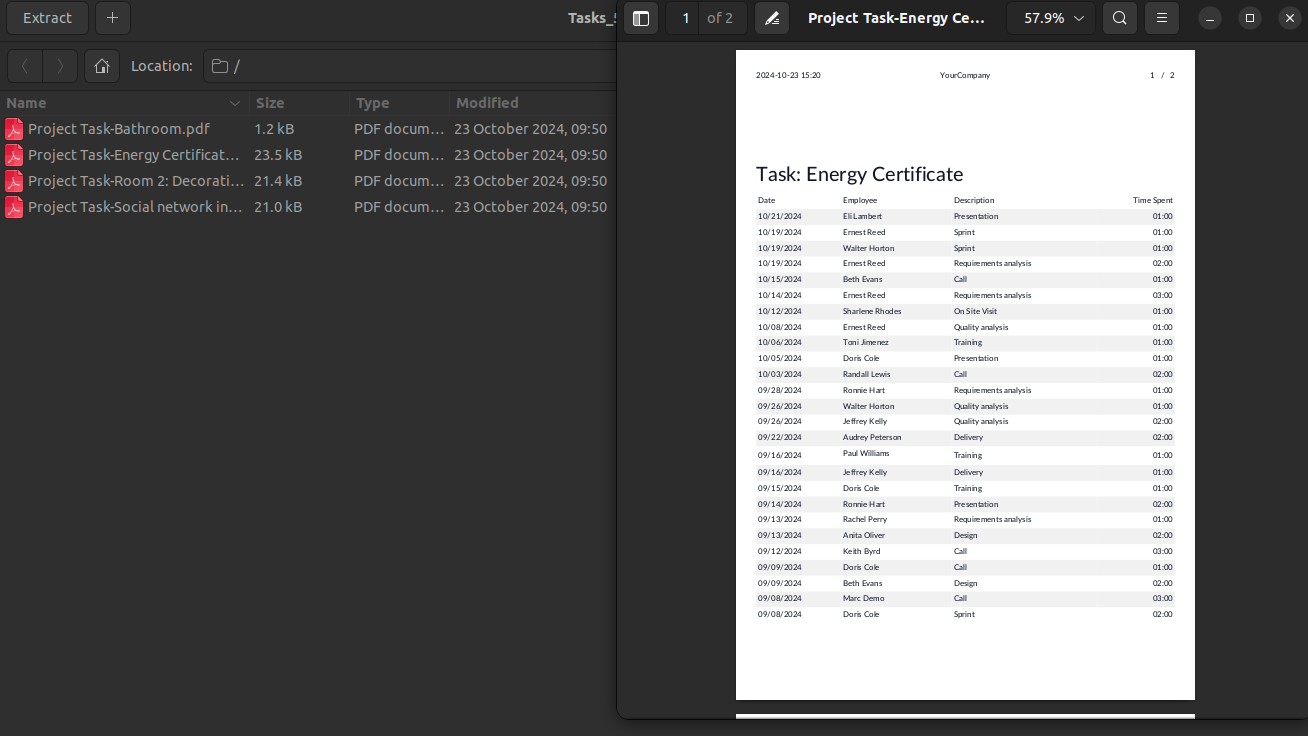Click the Description column header in PDF
The image size is (1308, 736).
click(974, 200)
